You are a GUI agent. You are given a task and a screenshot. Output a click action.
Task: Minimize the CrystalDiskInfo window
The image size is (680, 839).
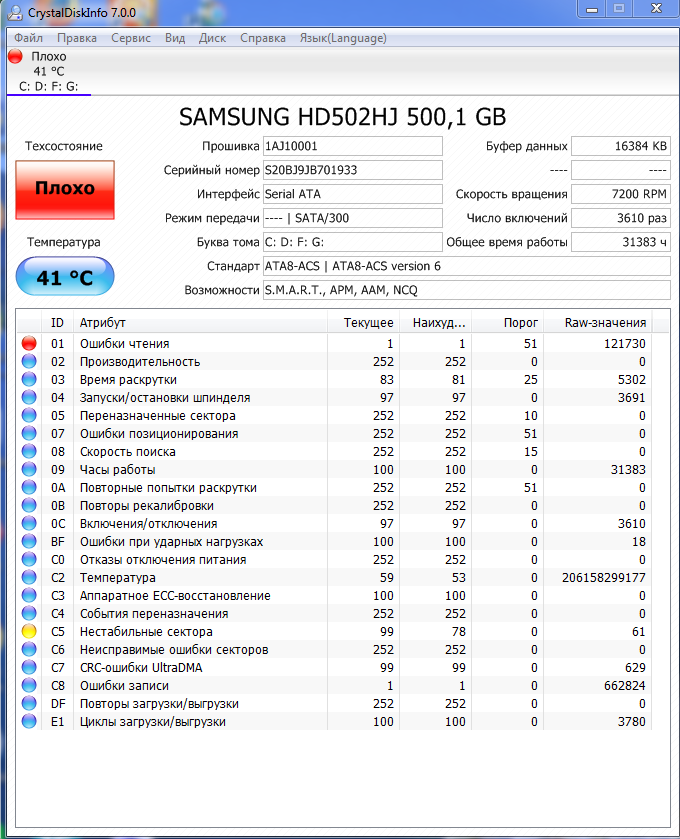tap(592, 9)
